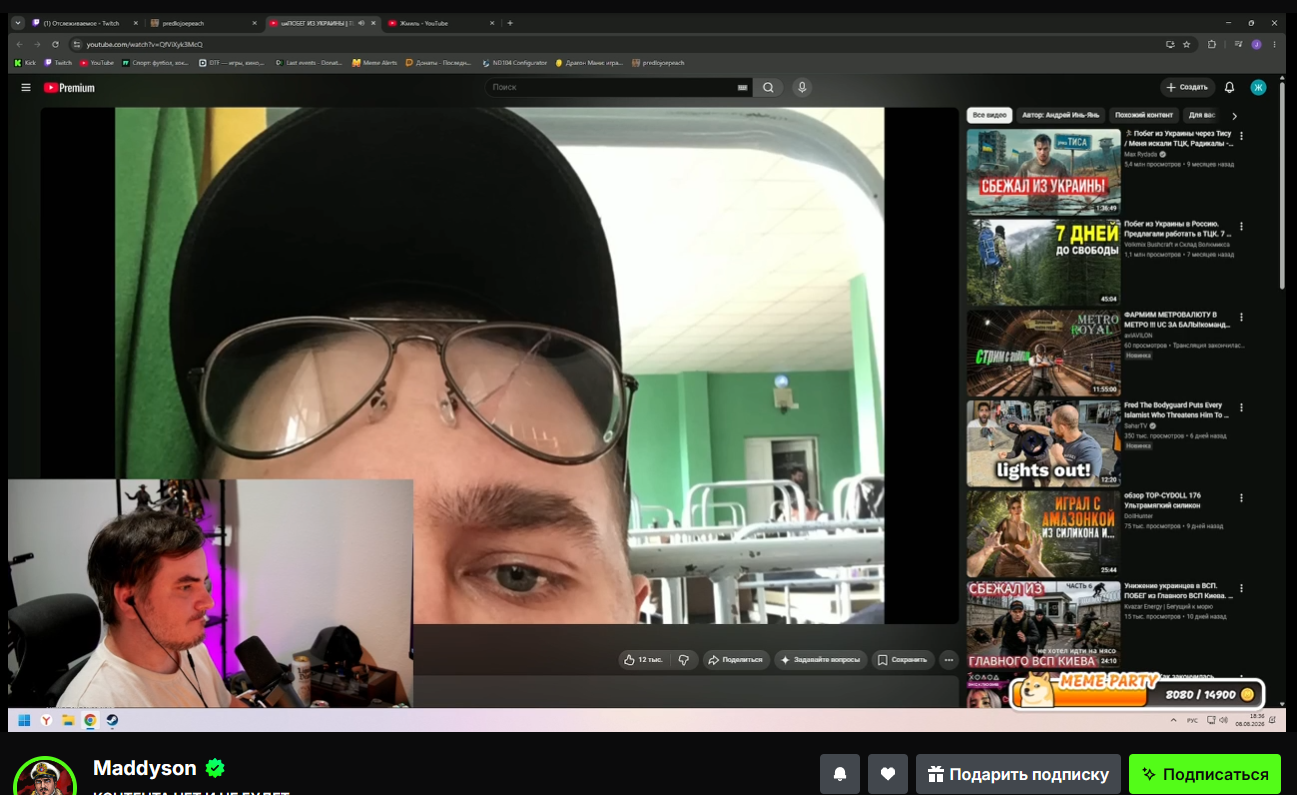
Task: Open the Chrome profile avatar
Action: click(x=1257, y=44)
